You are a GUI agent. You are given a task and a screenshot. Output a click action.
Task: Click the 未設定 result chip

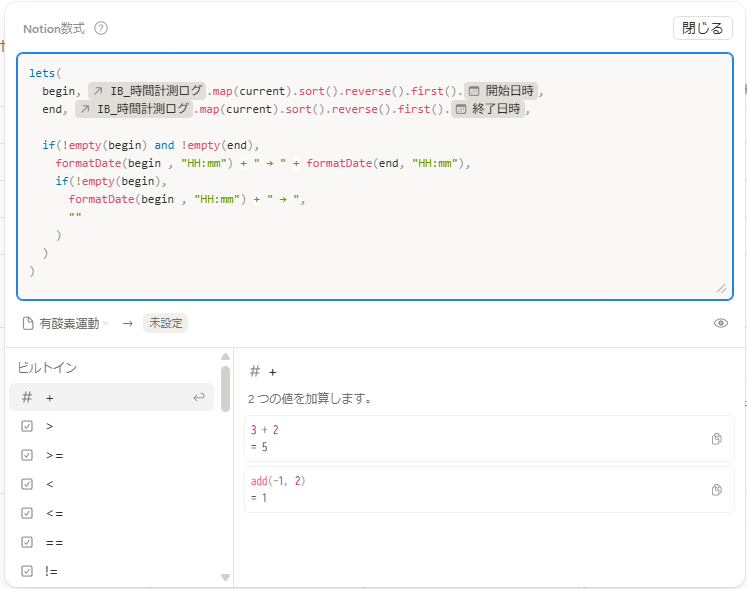click(x=165, y=323)
